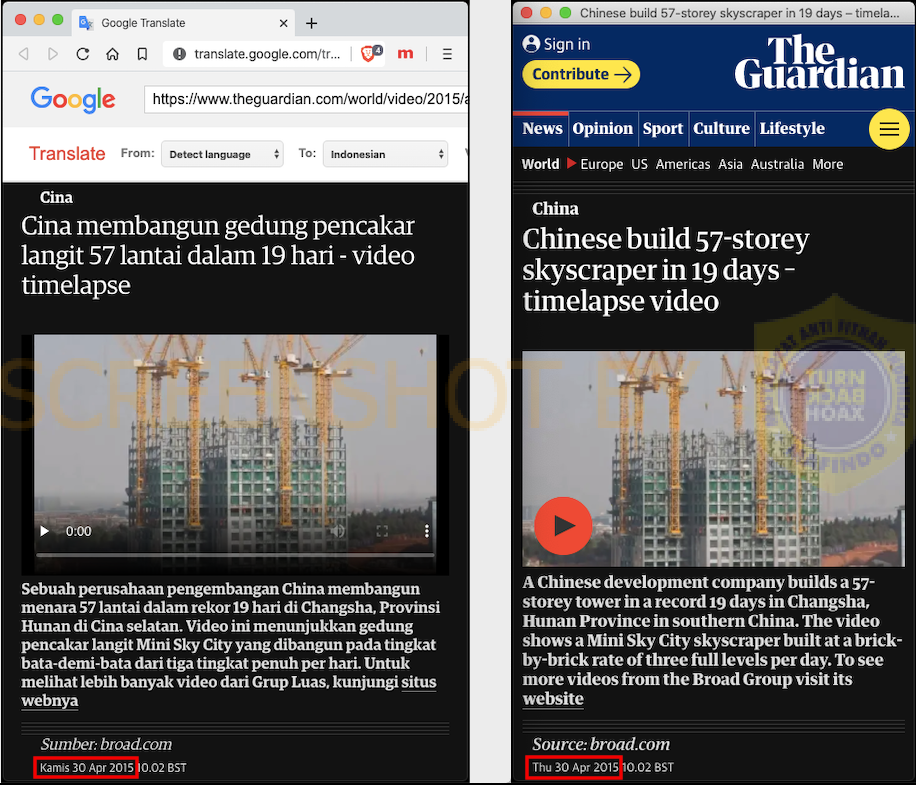Click the Google logo
This screenshot has width=916, height=785.
click(x=73, y=100)
